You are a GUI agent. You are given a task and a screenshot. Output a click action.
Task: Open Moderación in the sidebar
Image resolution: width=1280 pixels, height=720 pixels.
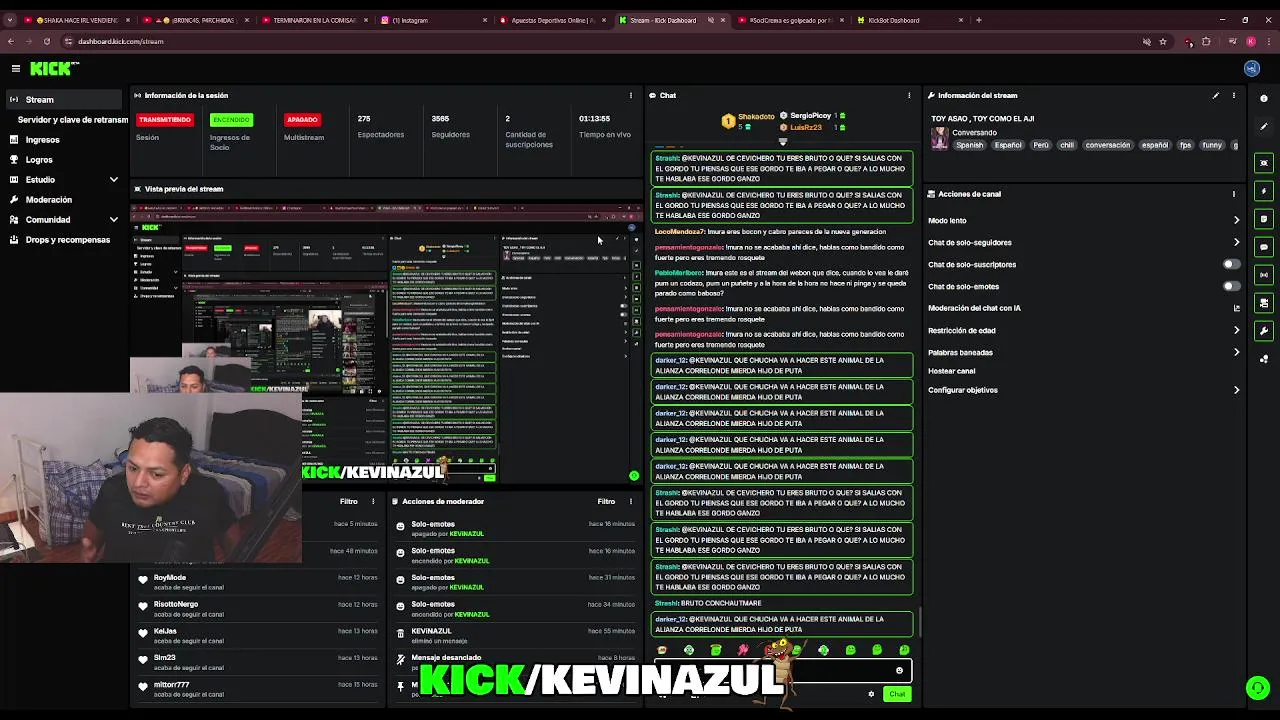point(48,199)
